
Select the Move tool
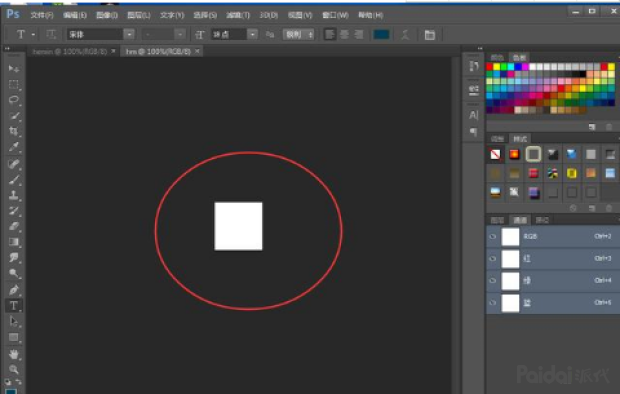(x=13, y=68)
